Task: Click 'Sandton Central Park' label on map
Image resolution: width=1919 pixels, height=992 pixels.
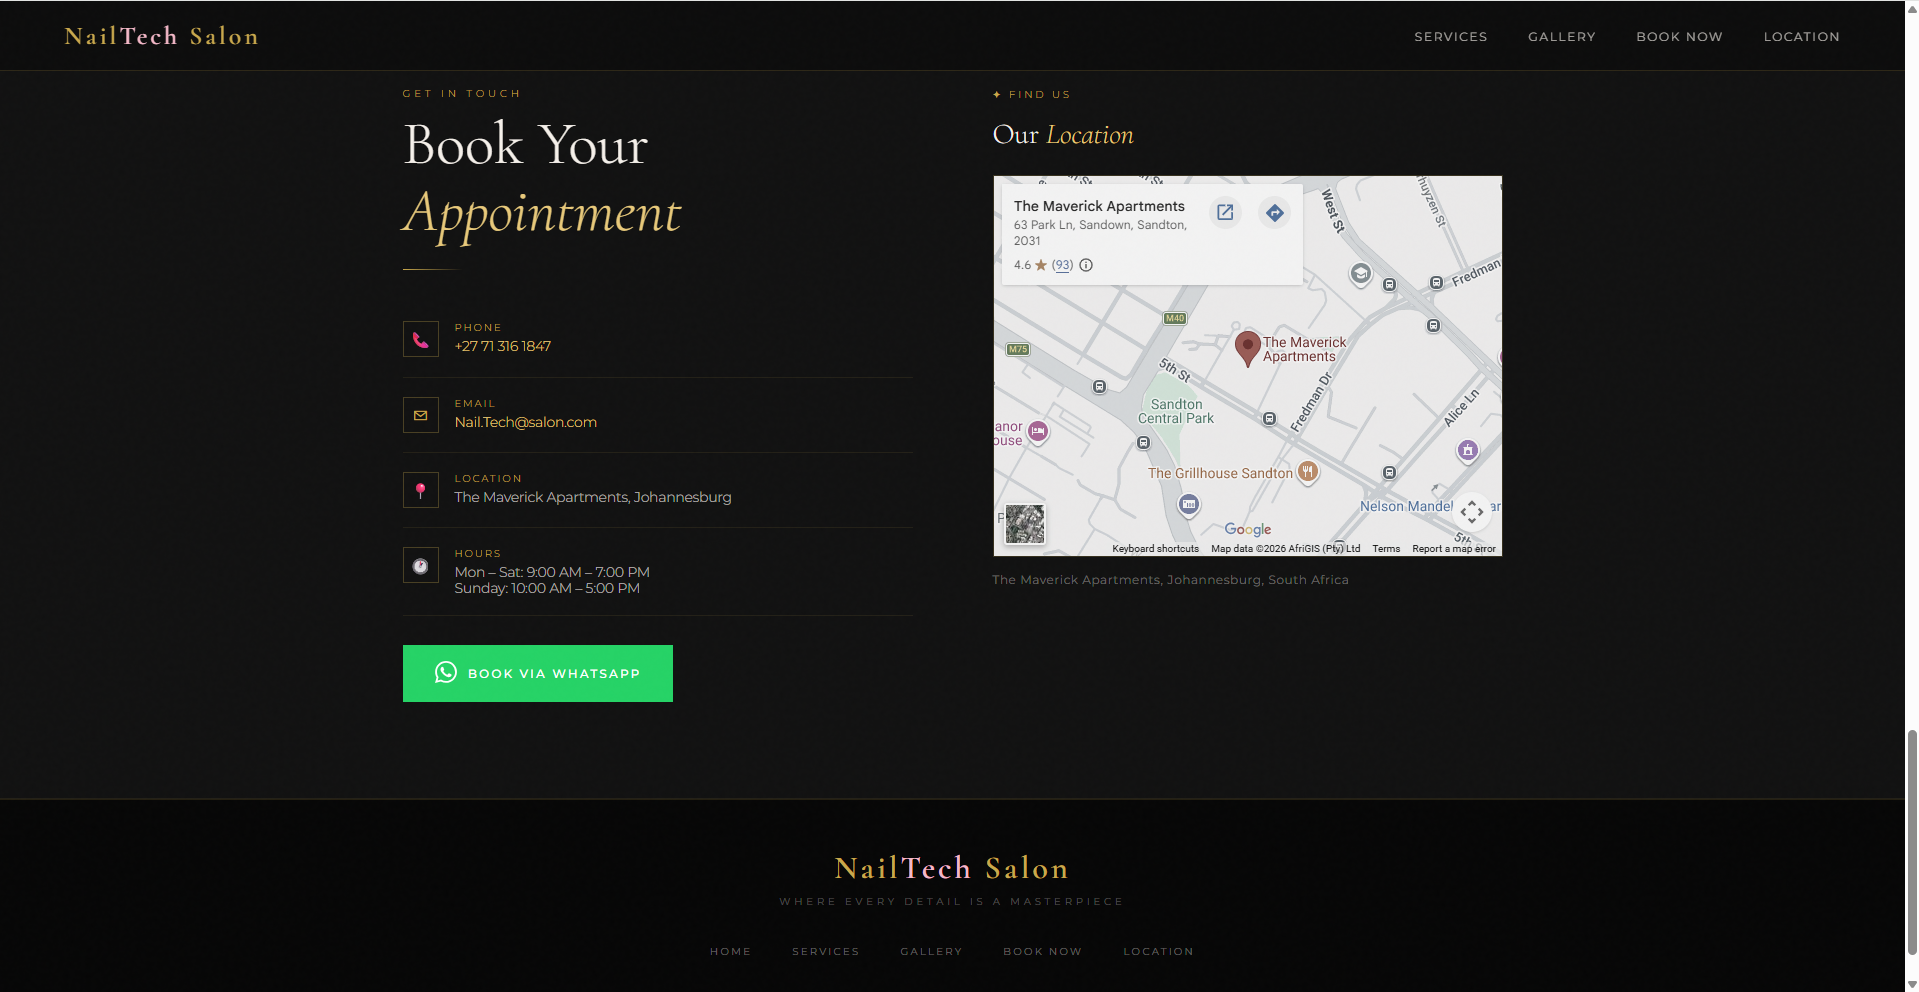Action: click(1176, 411)
